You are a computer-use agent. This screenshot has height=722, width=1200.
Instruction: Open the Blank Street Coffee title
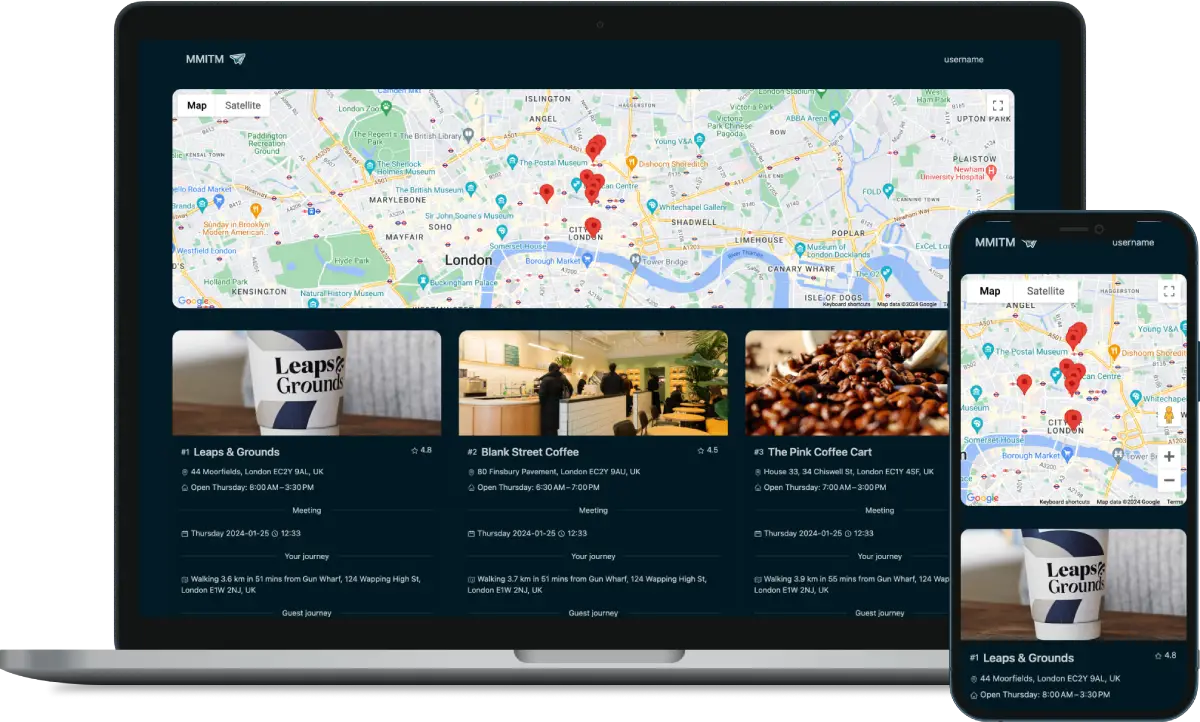tap(529, 452)
